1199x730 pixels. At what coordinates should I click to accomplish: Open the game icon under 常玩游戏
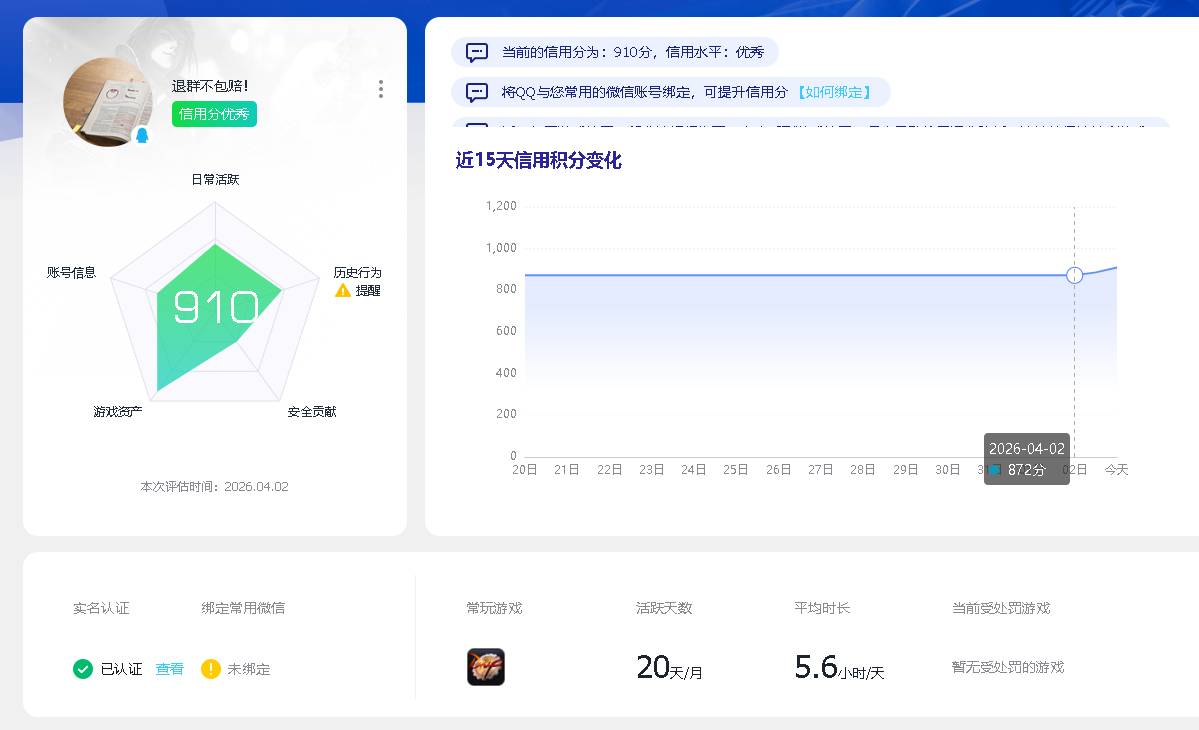click(x=485, y=667)
